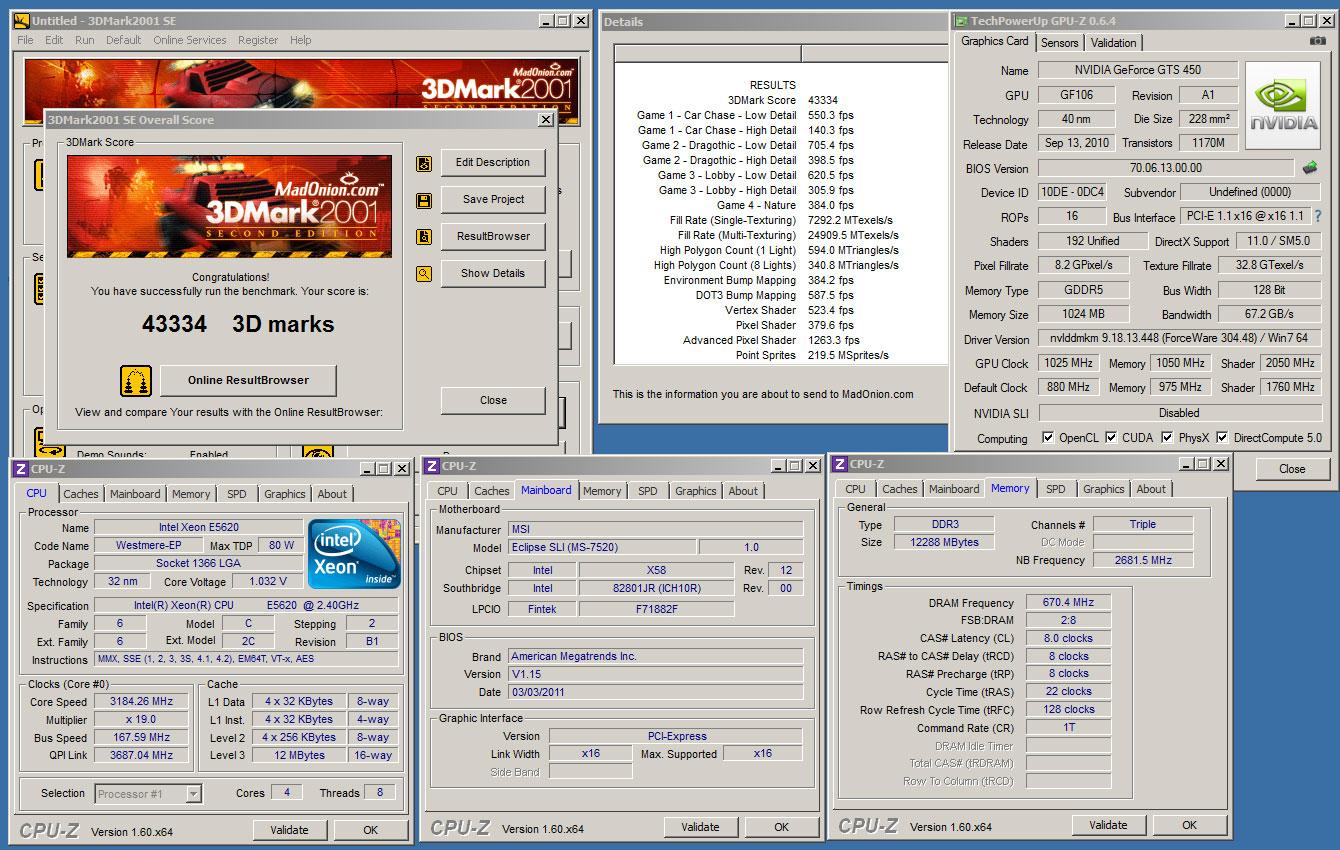Click the BIOS Version 70.06.13.00.00 field
Image resolution: width=1340 pixels, height=850 pixels.
coord(1166,168)
